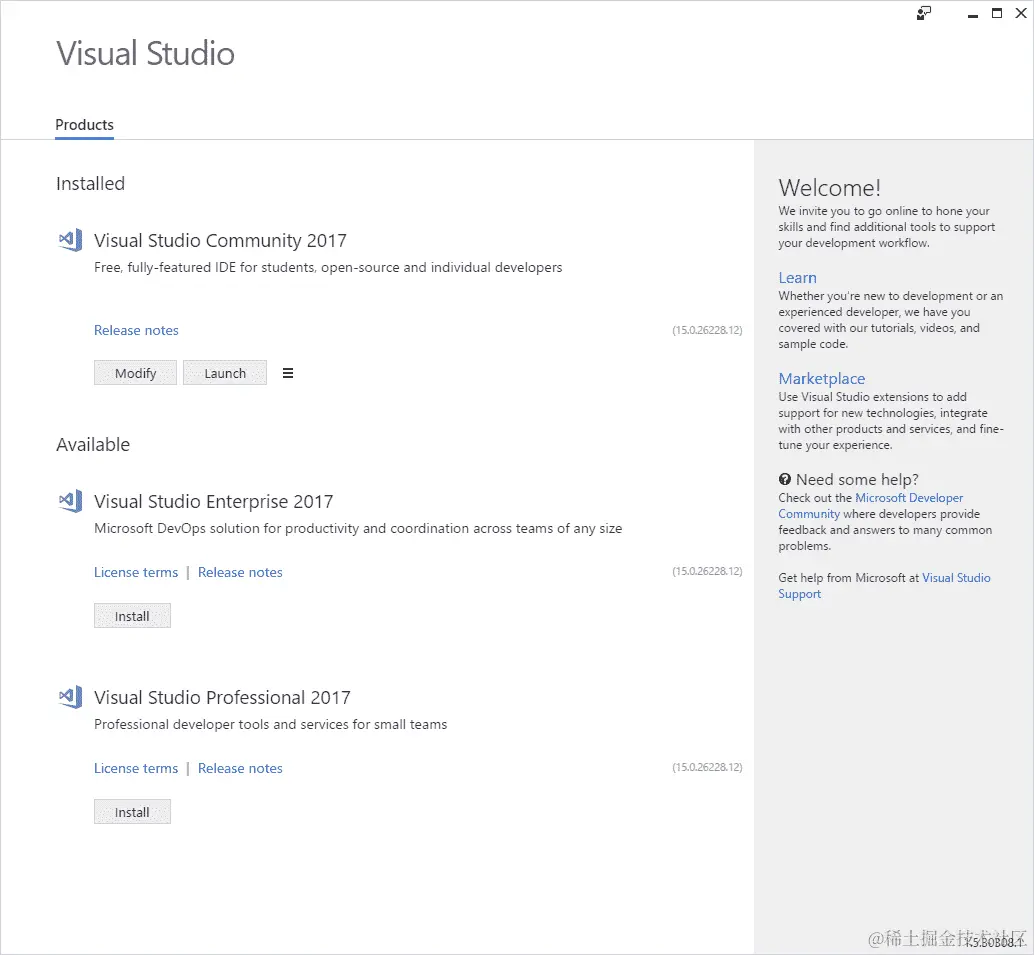1034x955 pixels.
Task: Click the Modify button for Community 2017
Action: 135,373
